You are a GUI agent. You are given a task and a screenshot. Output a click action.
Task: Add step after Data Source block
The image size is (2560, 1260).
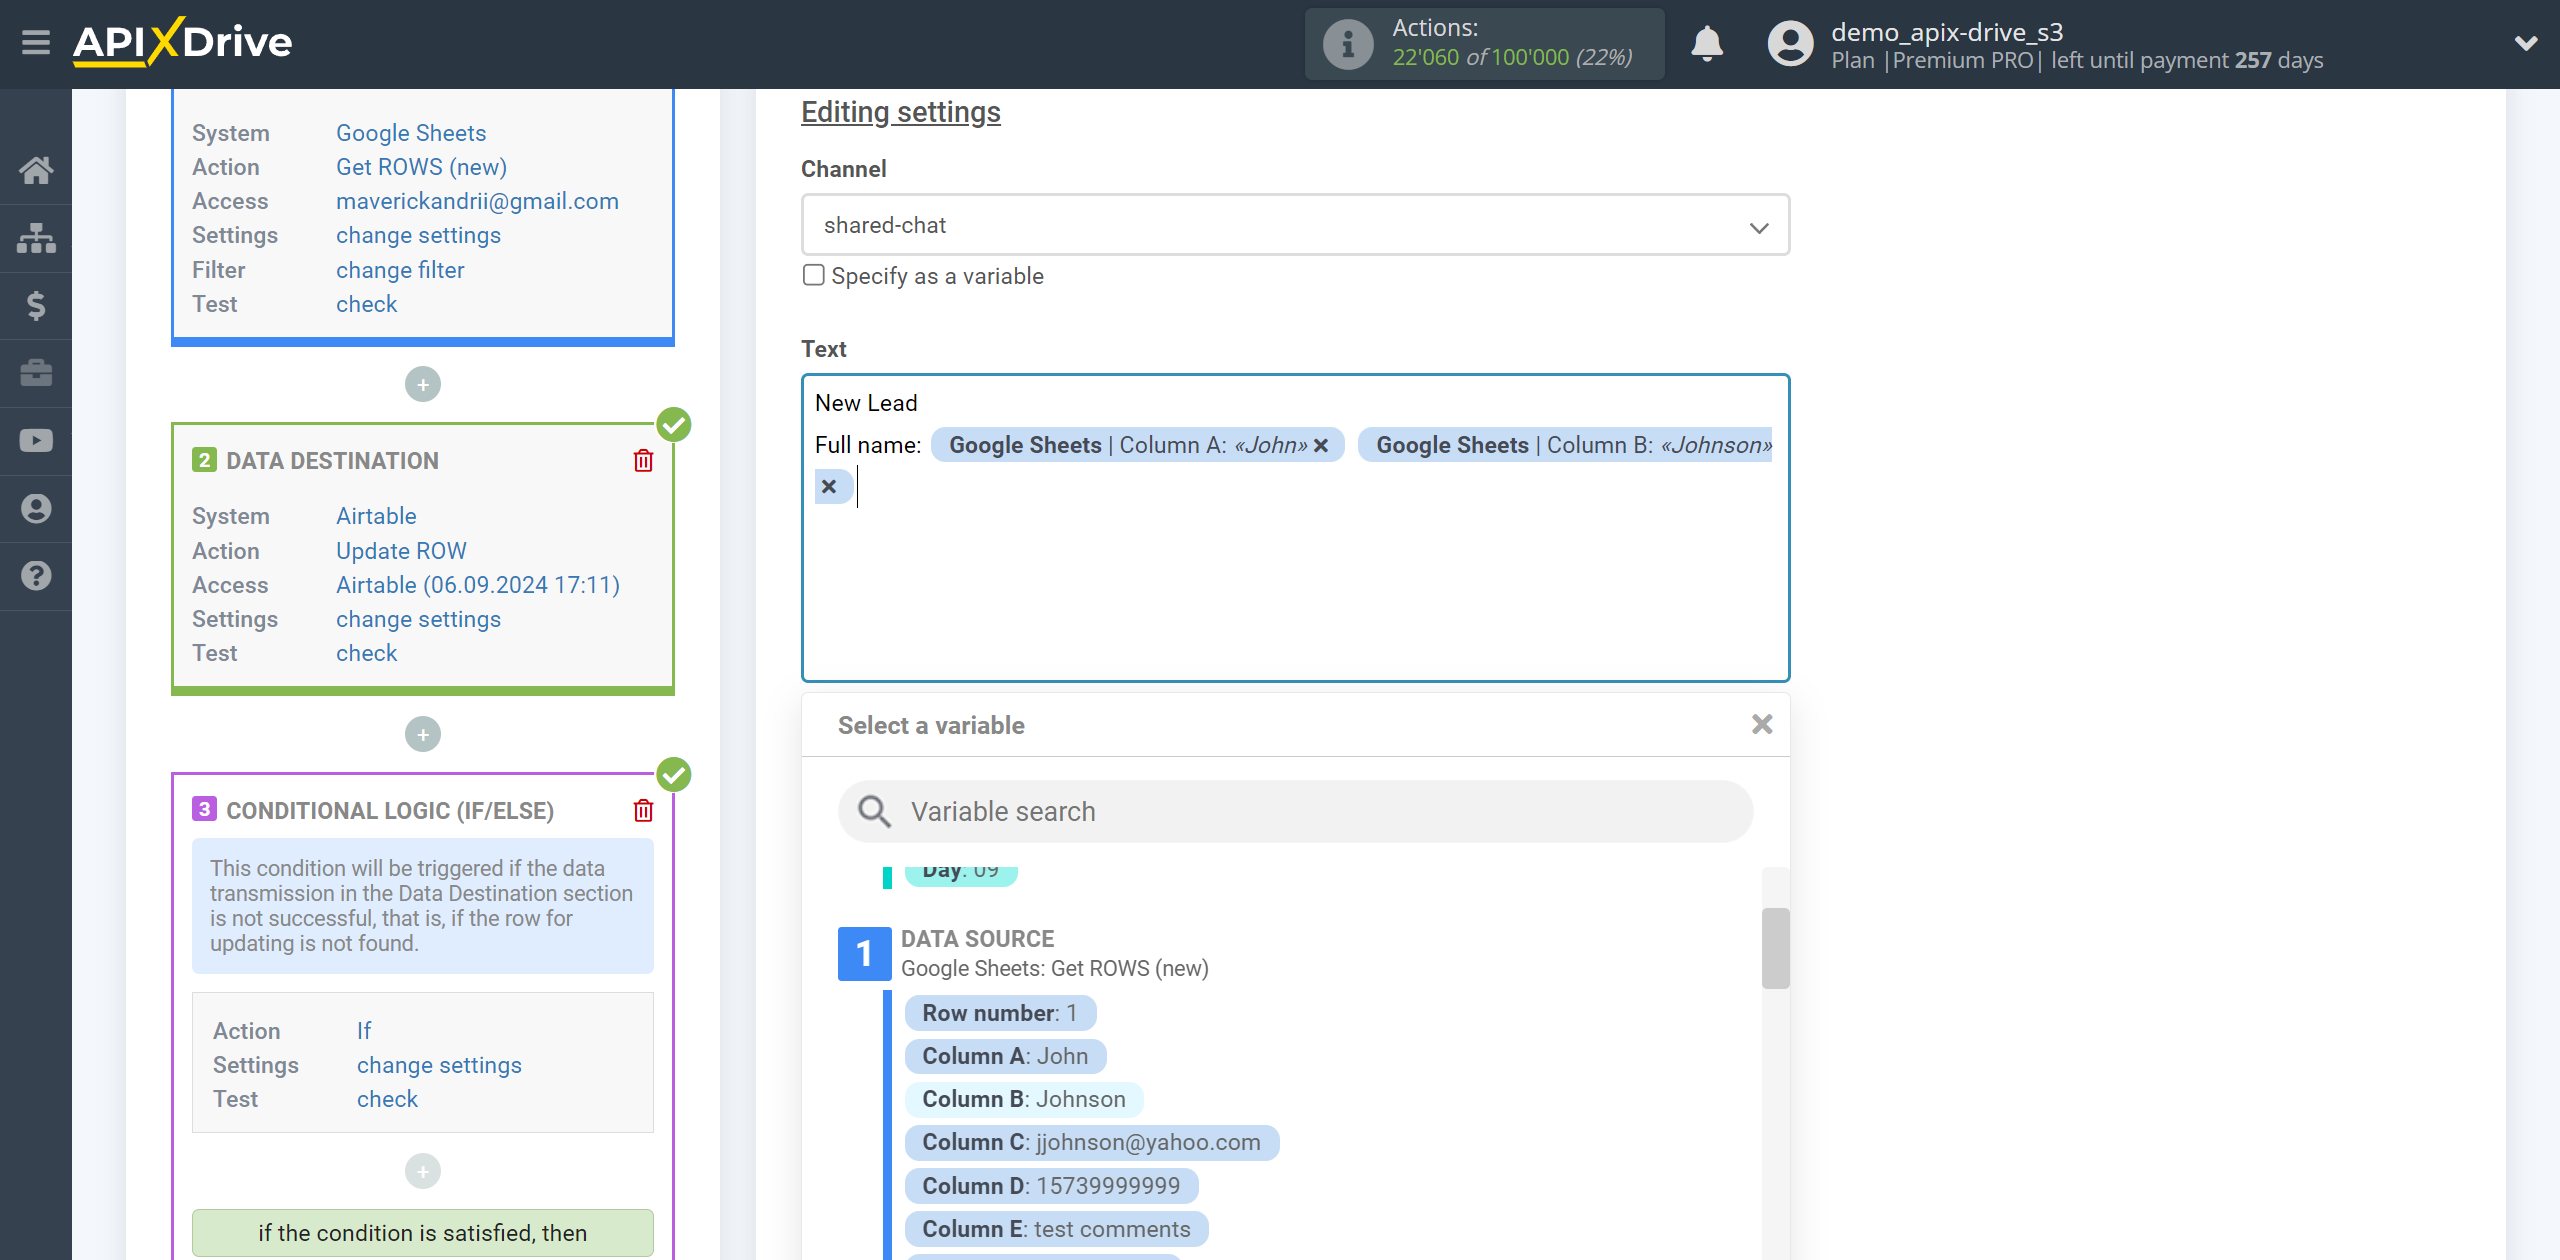(x=423, y=385)
